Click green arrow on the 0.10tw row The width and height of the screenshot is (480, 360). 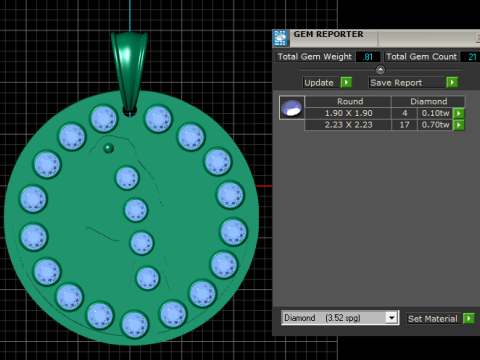point(459,113)
